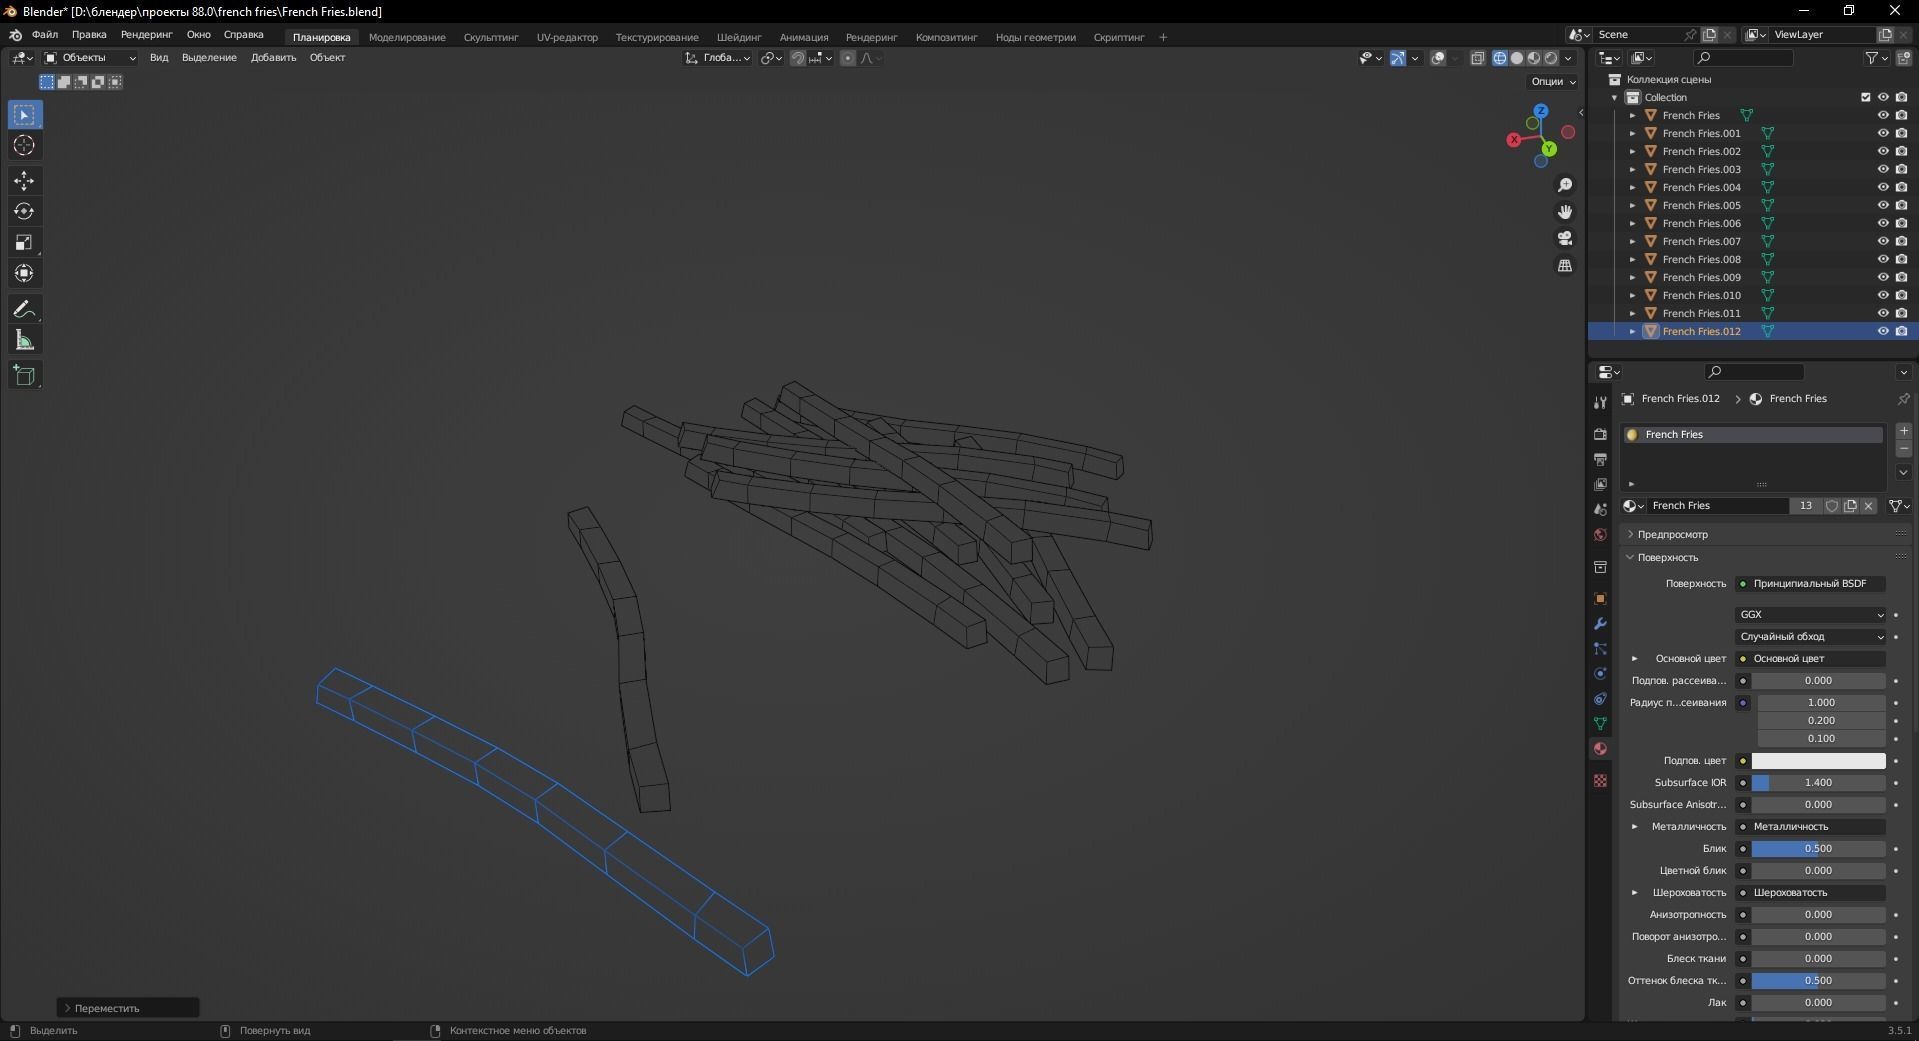Image resolution: width=1919 pixels, height=1041 pixels.
Task: Open the Окно menu
Action: (198, 35)
